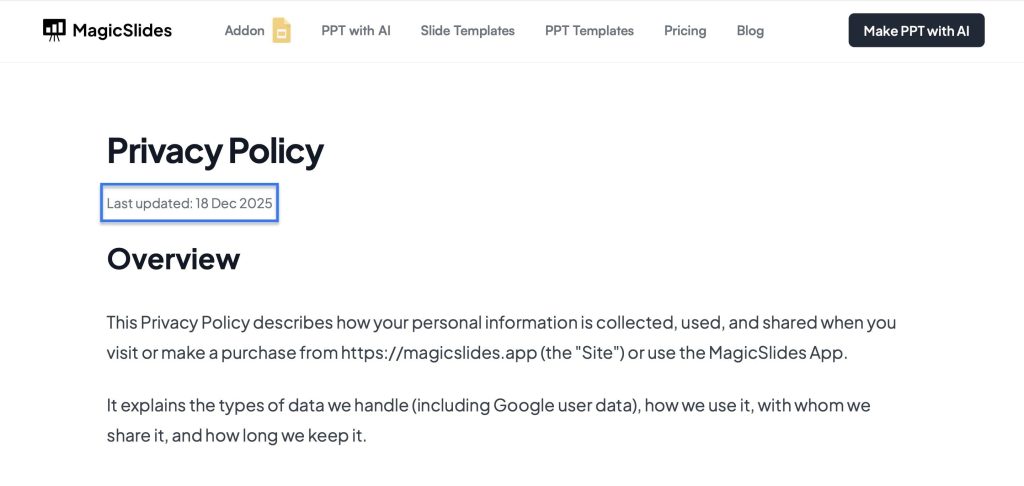
Task: Navigate to PPT Templates
Action: (589, 31)
